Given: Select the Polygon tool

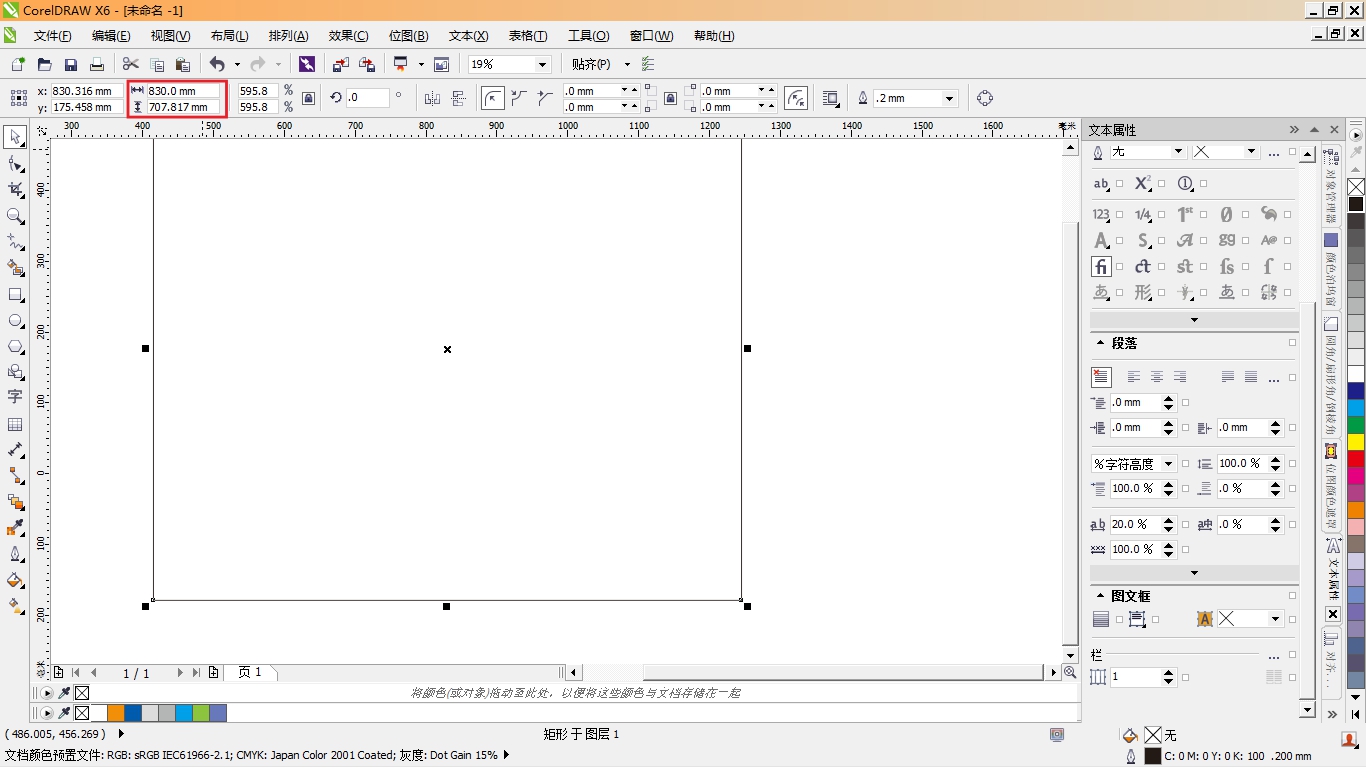Looking at the screenshot, I should [x=15, y=346].
